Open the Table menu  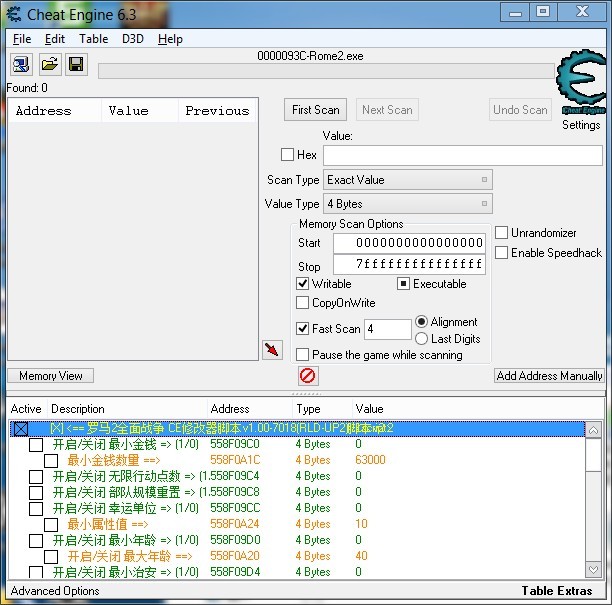(x=94, y=39)
